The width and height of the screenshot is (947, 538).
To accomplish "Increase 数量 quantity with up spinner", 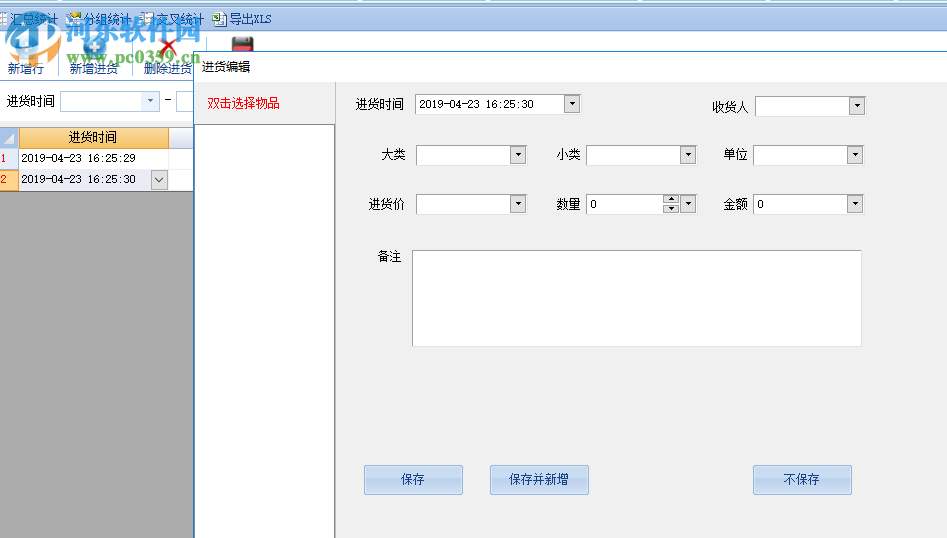I will pos(671,199).
